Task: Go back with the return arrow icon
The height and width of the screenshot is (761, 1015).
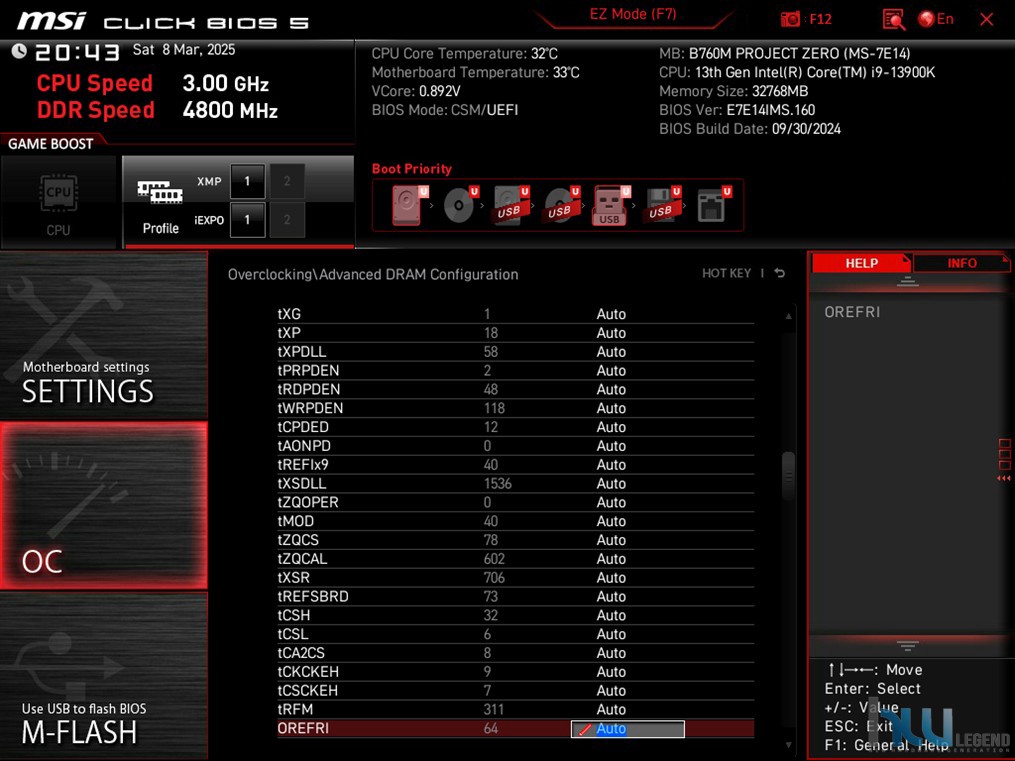Action: click(x=780, y=273)
